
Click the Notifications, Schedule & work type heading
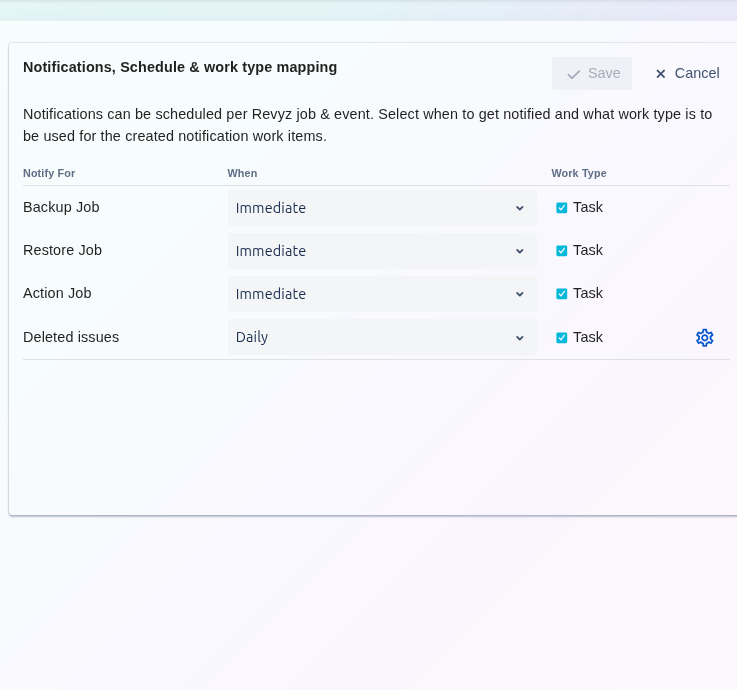point(180,67)
